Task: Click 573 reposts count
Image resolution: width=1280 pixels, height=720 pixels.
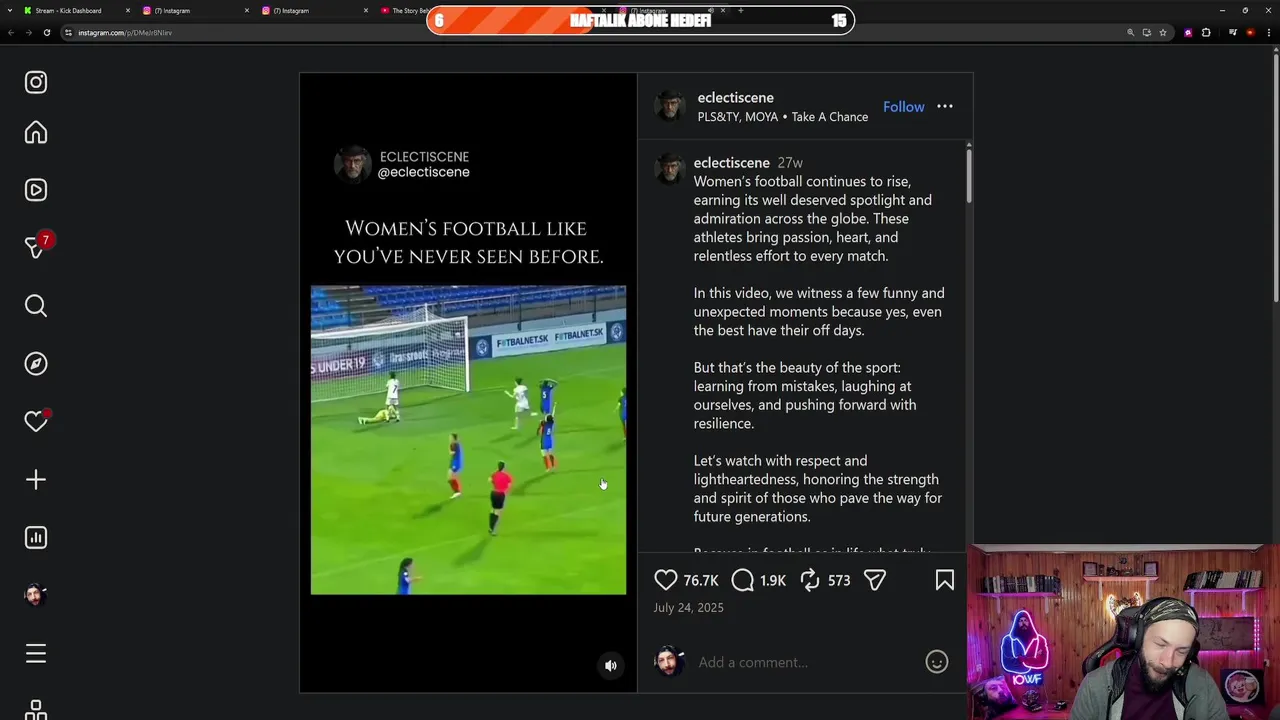Action: click(x=839, y=581)
